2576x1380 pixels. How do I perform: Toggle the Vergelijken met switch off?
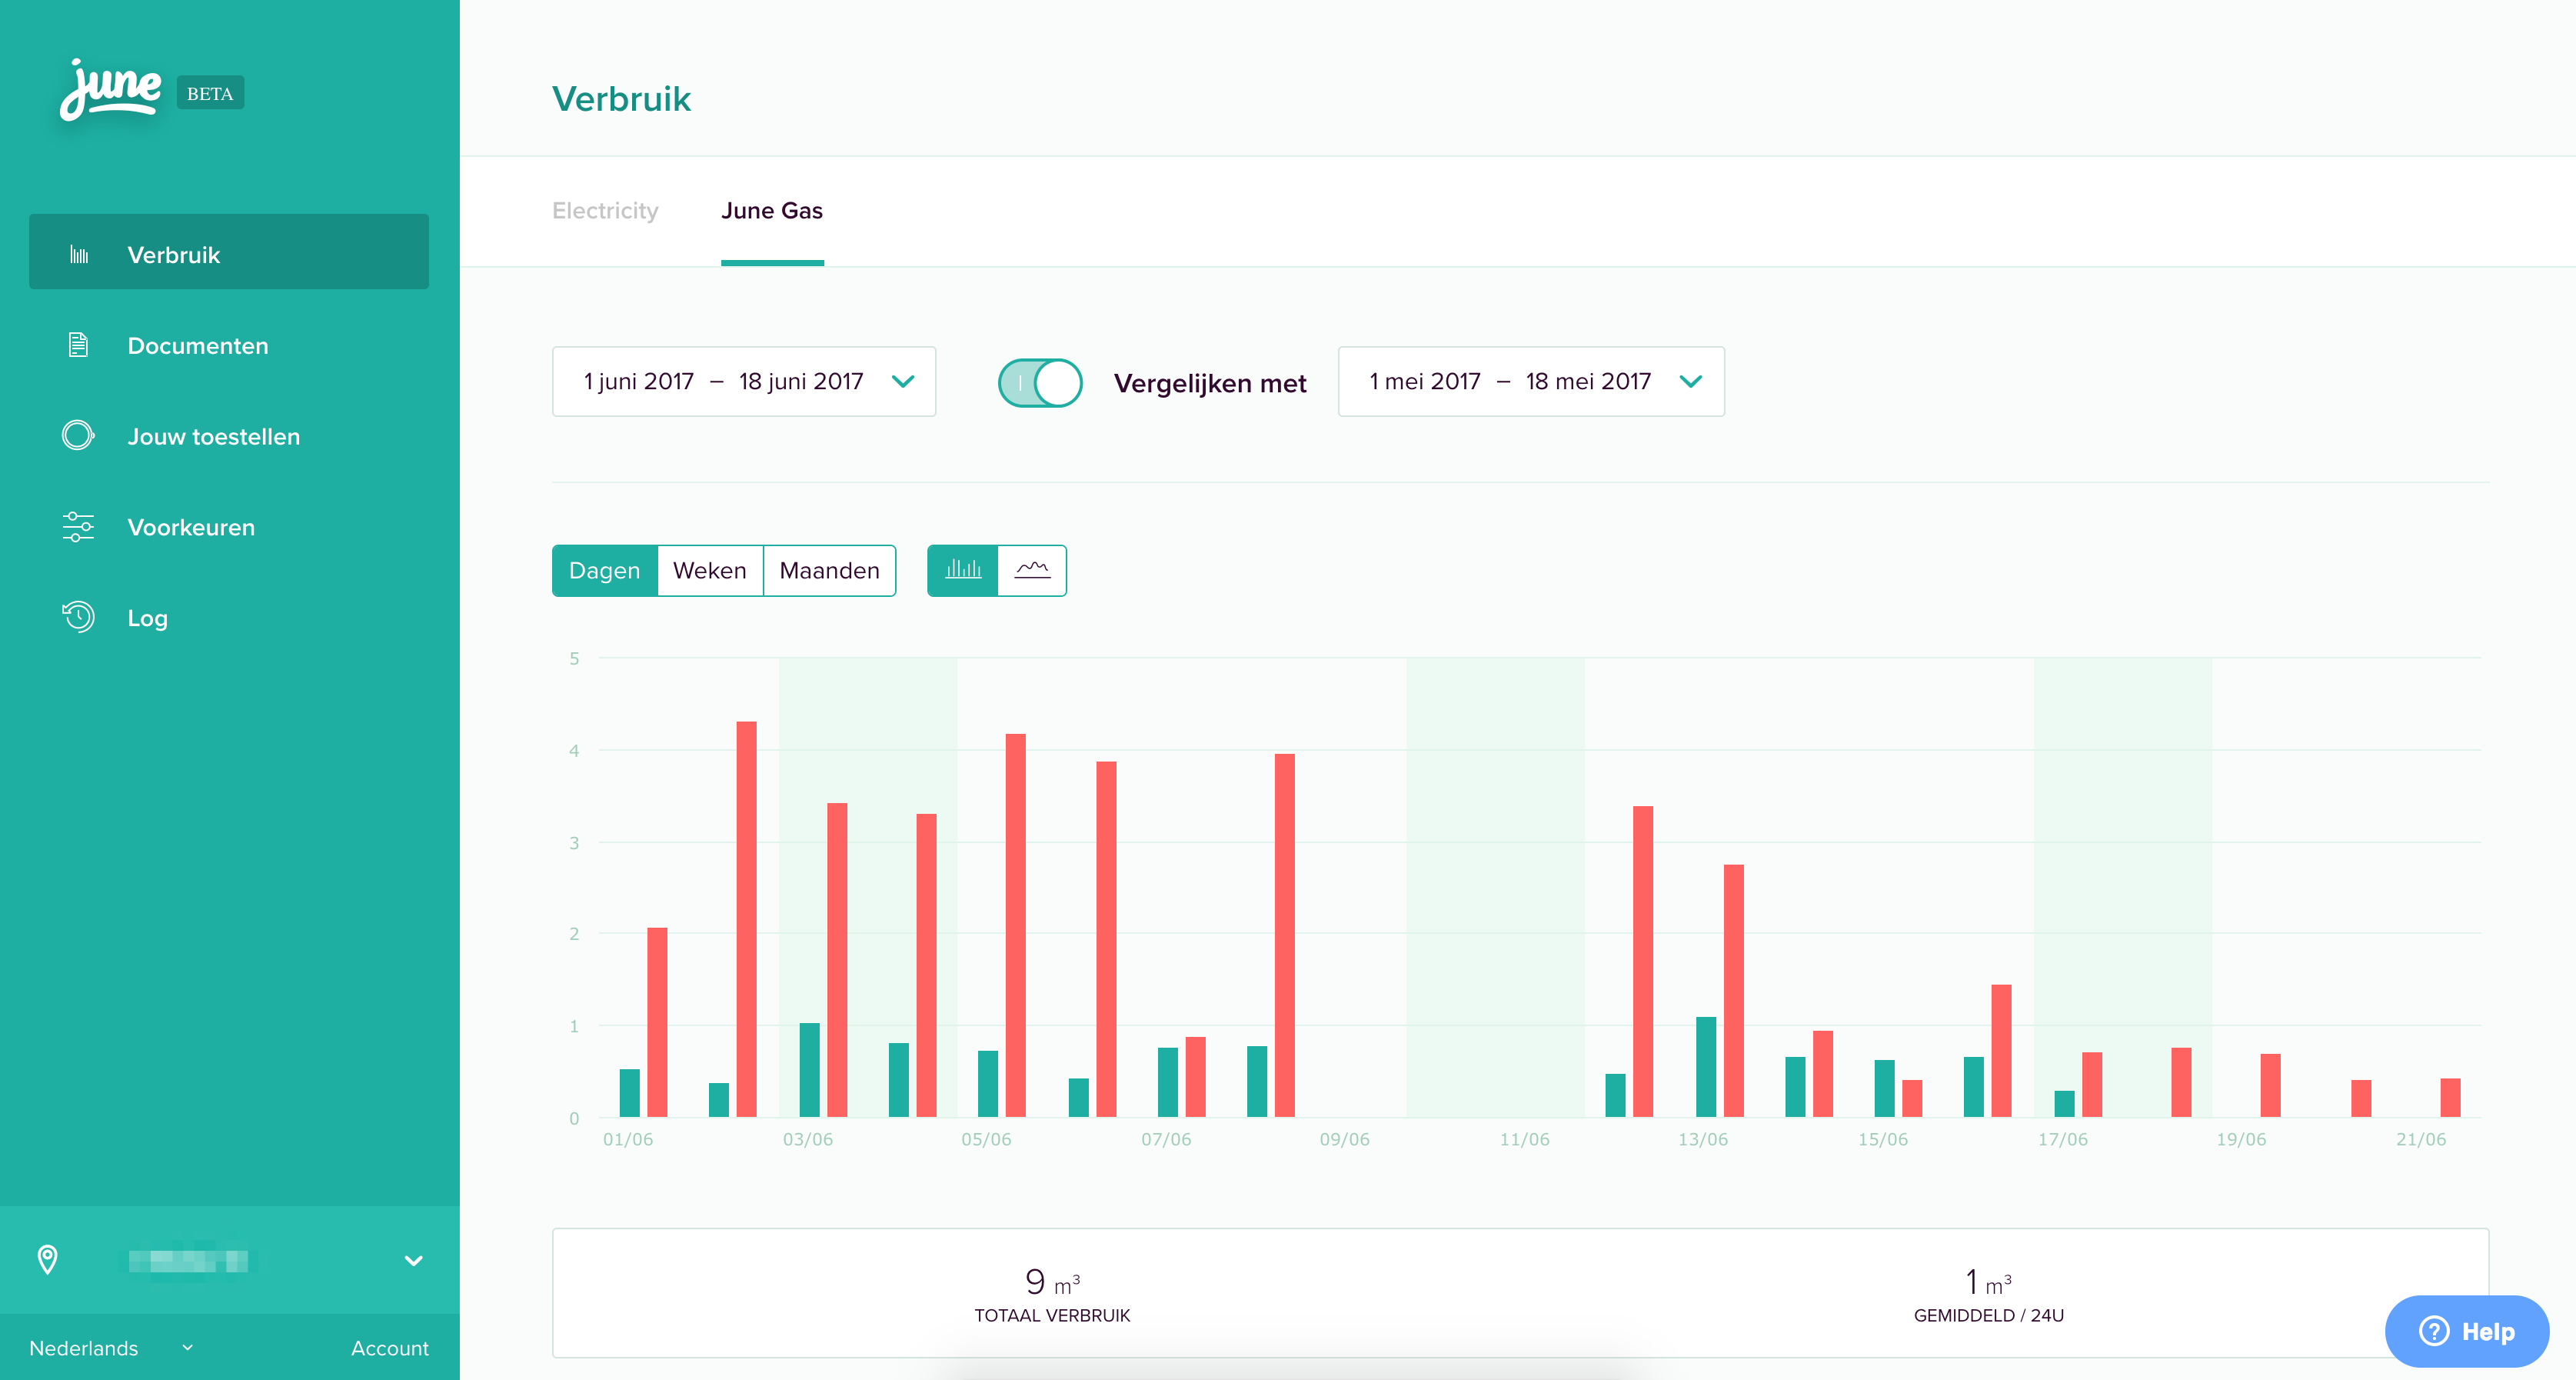(x=1040, y=383)
